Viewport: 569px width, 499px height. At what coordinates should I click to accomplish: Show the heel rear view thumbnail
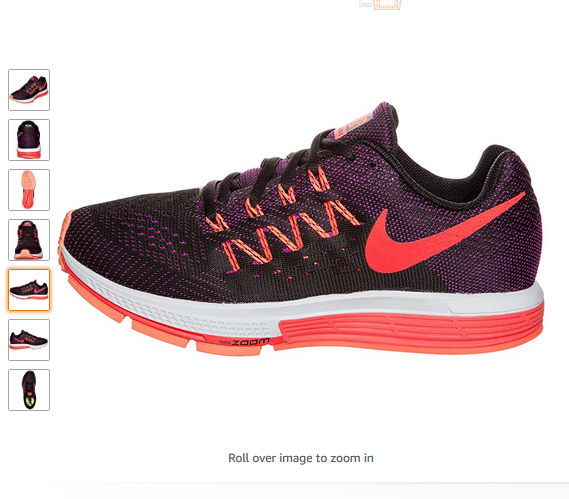(x=29, y=140)
